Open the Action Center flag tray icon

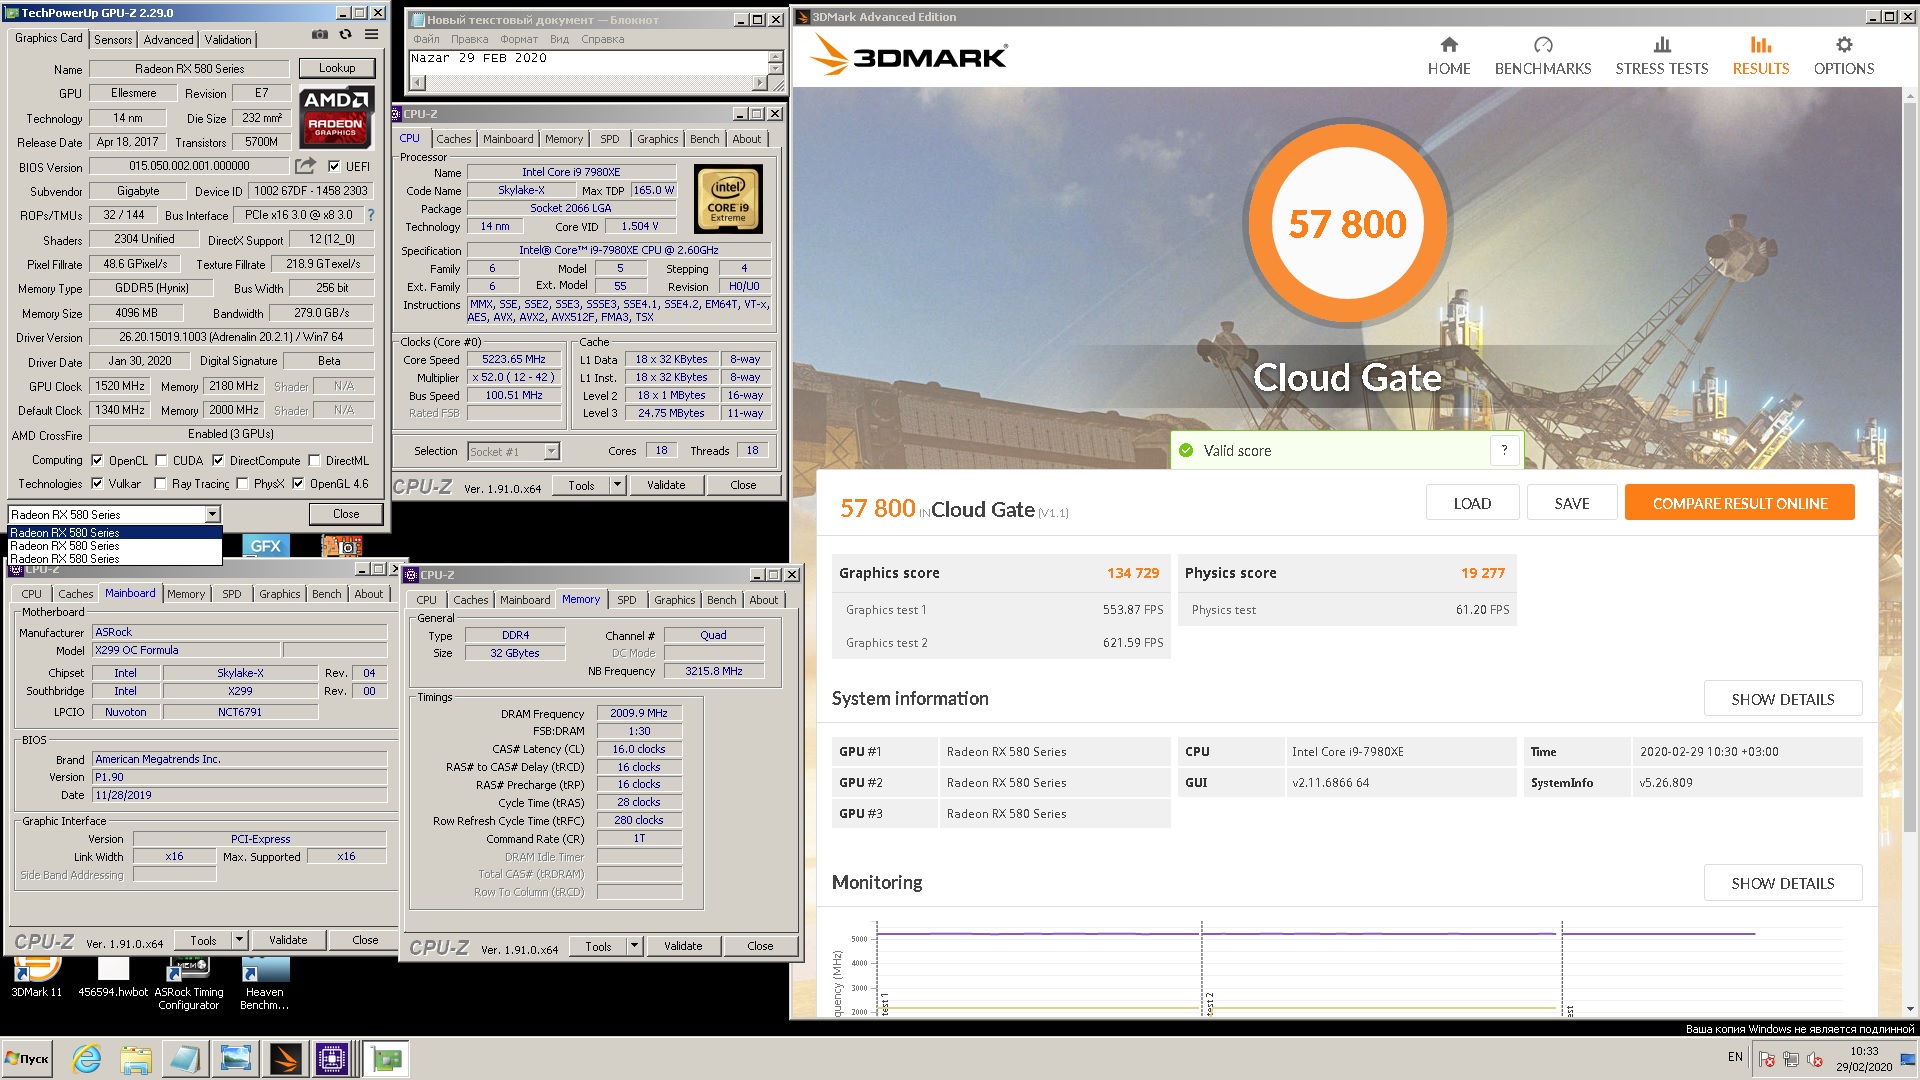[x=1767, y=1060]
